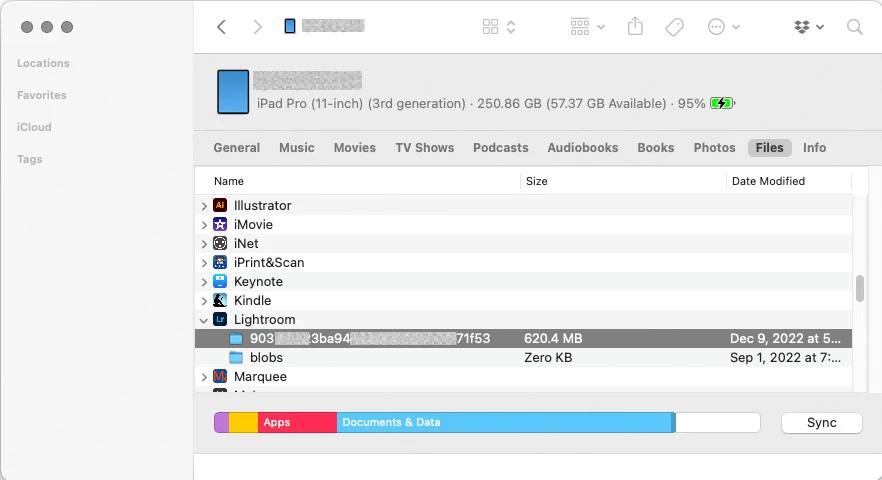Click the Kindle app icon
The height and width of the screenshot is (480, 882).
click(x=220, y=300)
